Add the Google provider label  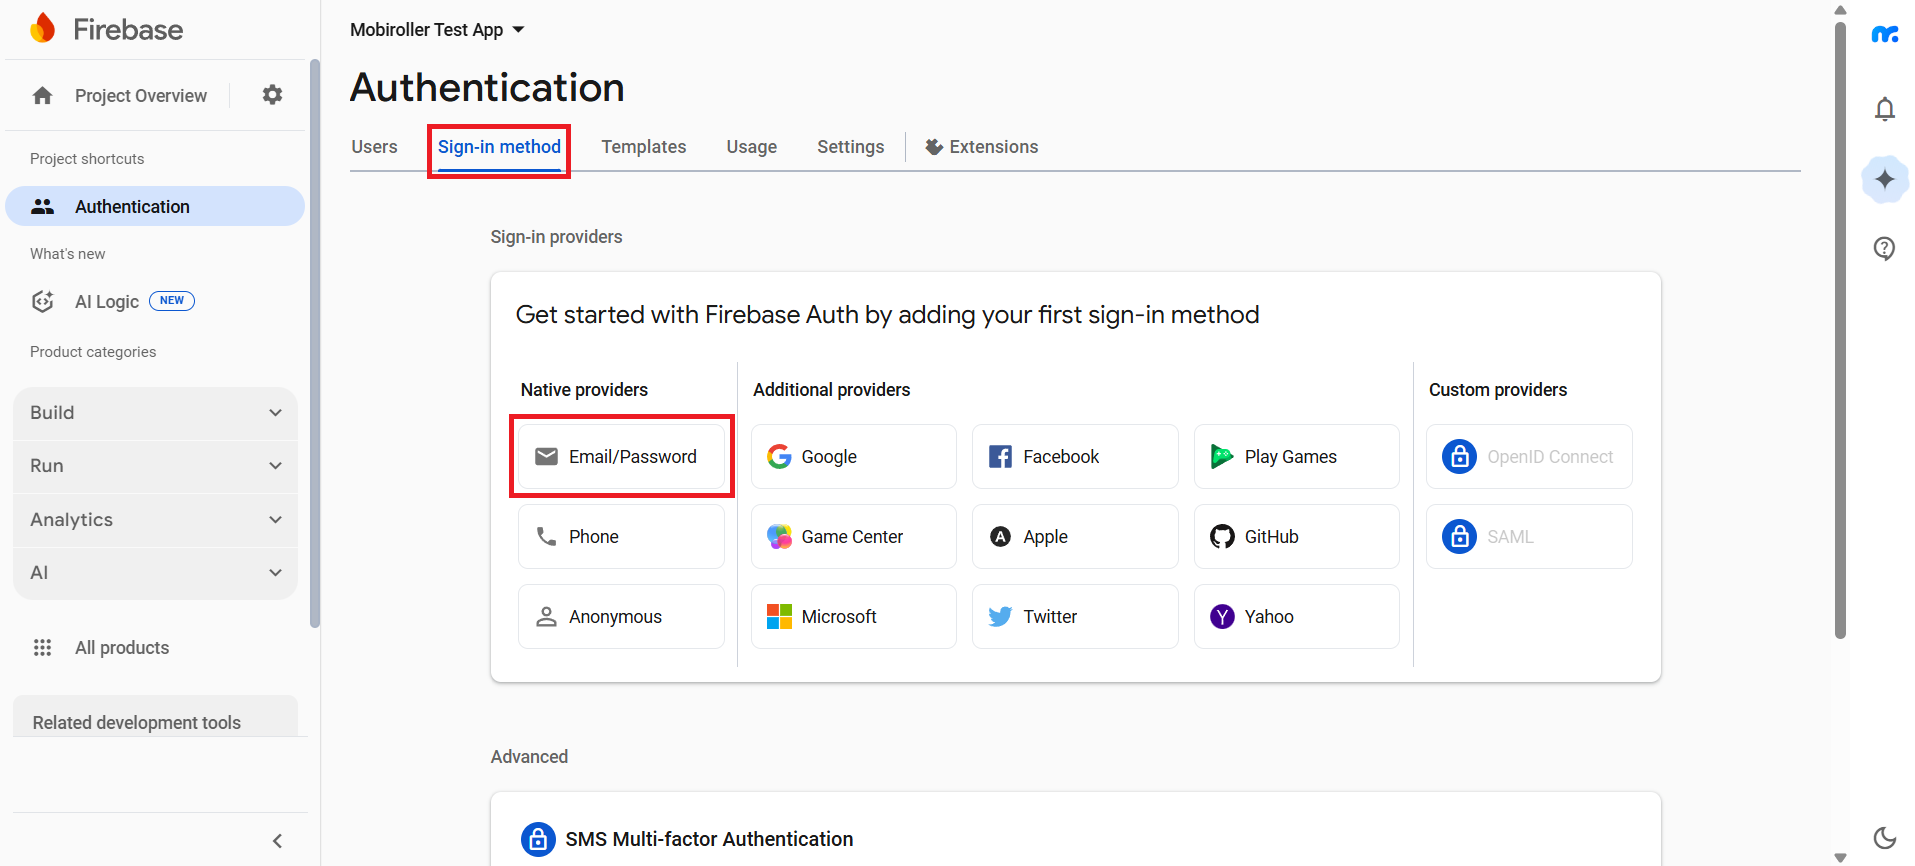(829, 457)
